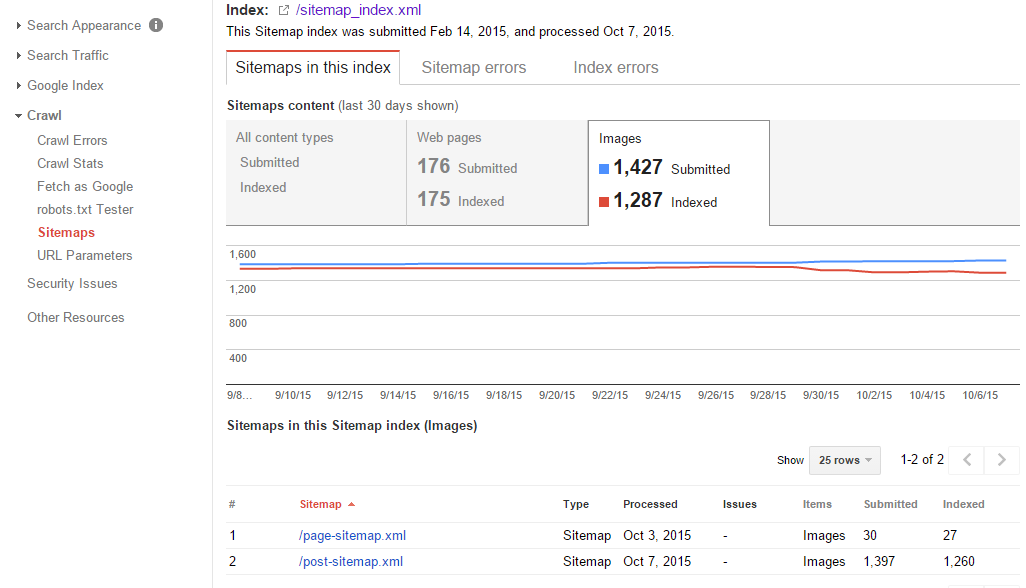Click the Issues column header
Image resolution: width=1026 pixels, height=588 pixels.
tap(739, 504)
